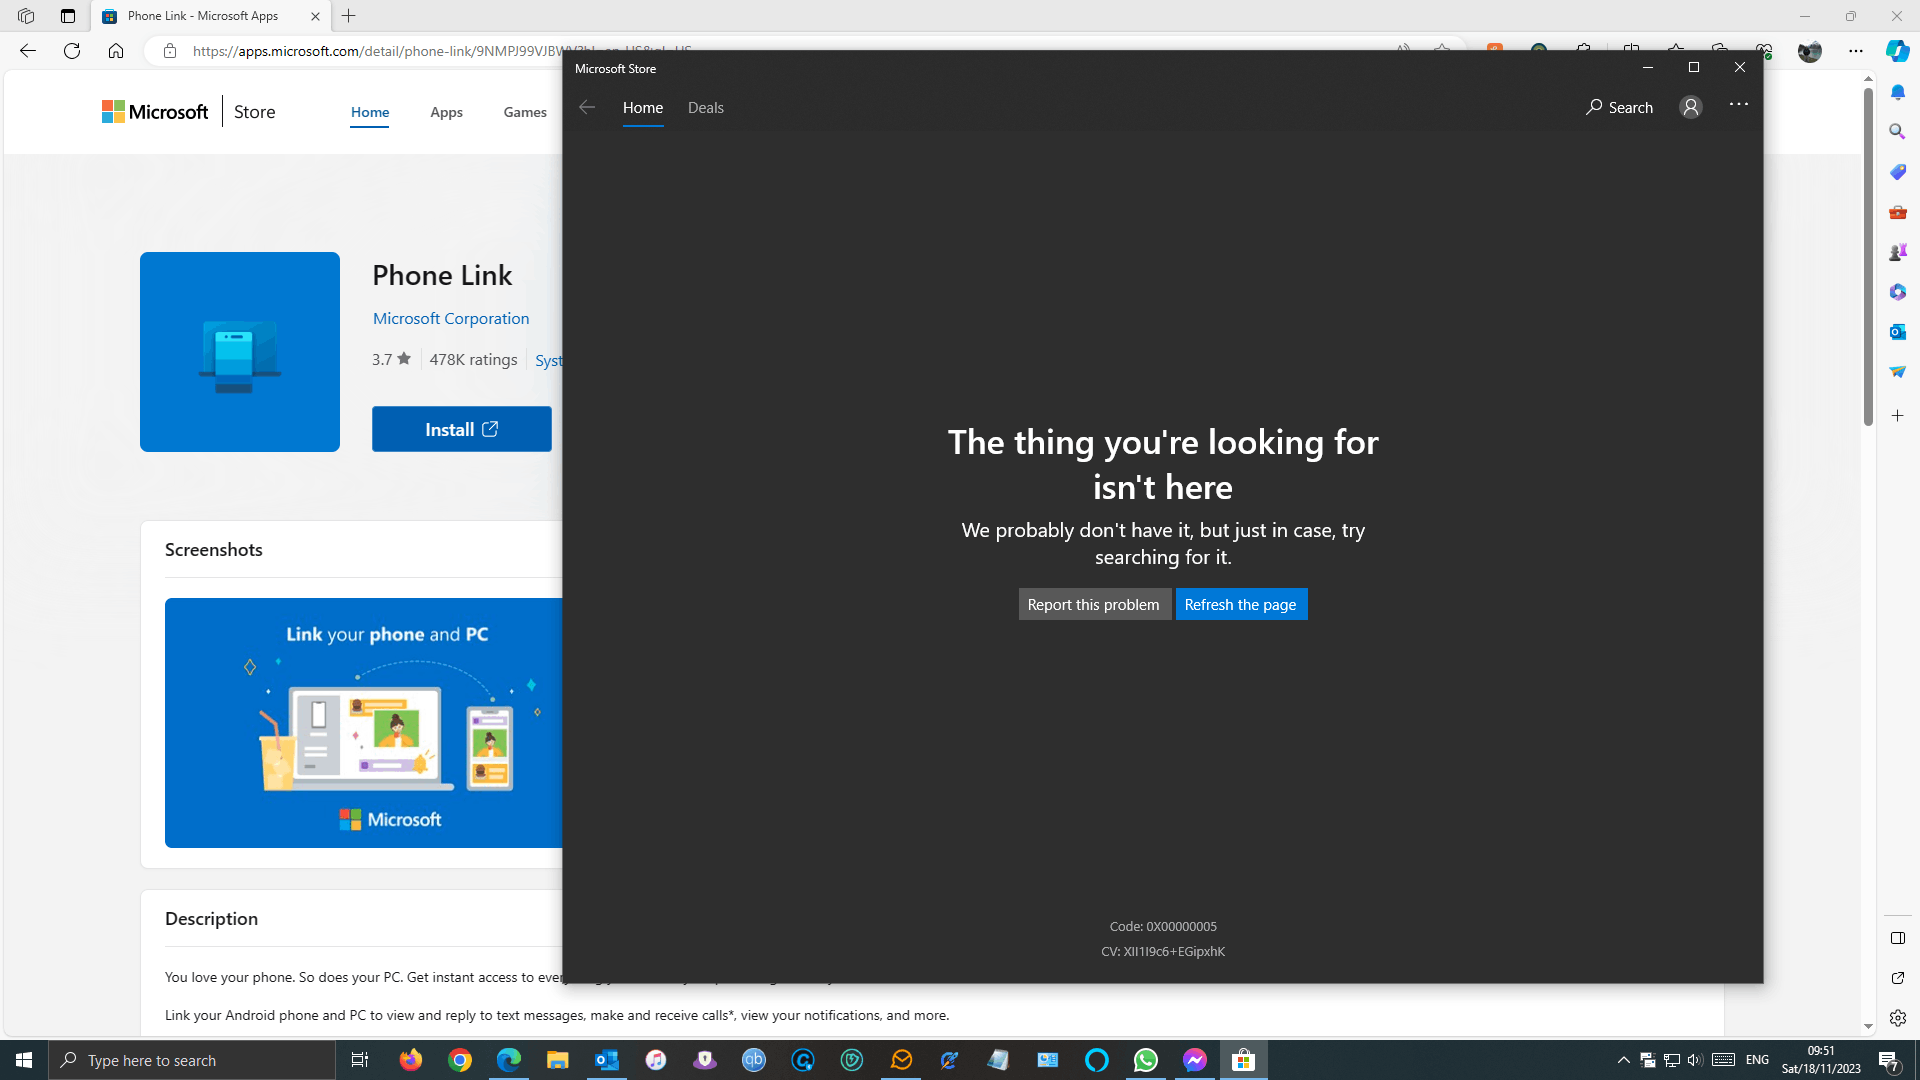Open Edge Settings and more ellipsis menu
Image resolution: width=1920 pixels, height=1080 pixels.
click(1855, 51)
